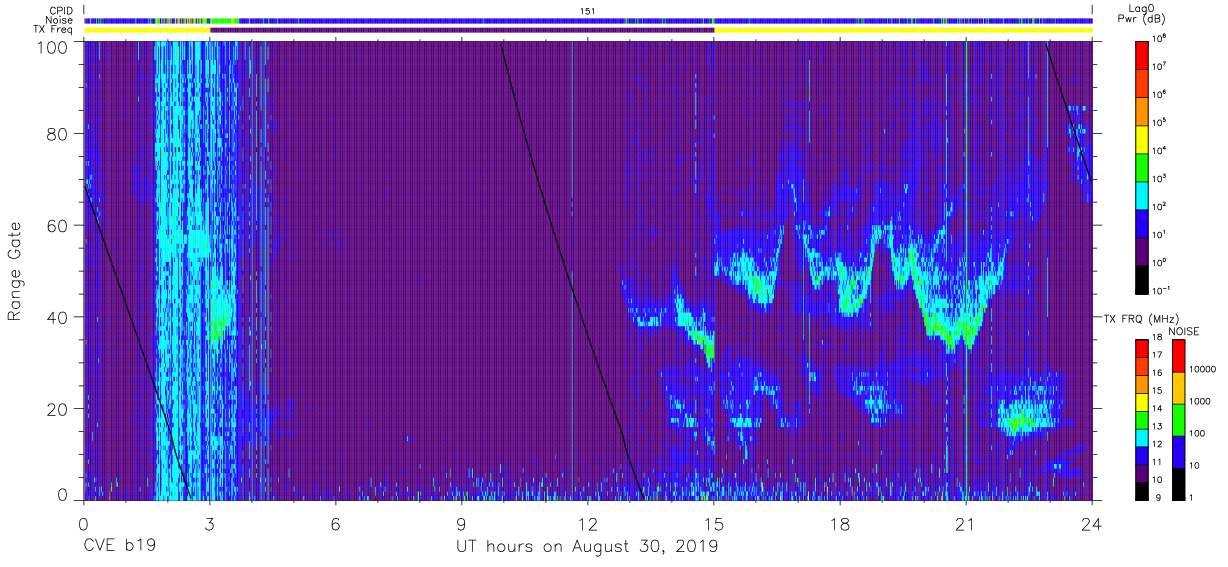
Task: Click the y-axis tick label '40'
Action: tap(56, 317)
